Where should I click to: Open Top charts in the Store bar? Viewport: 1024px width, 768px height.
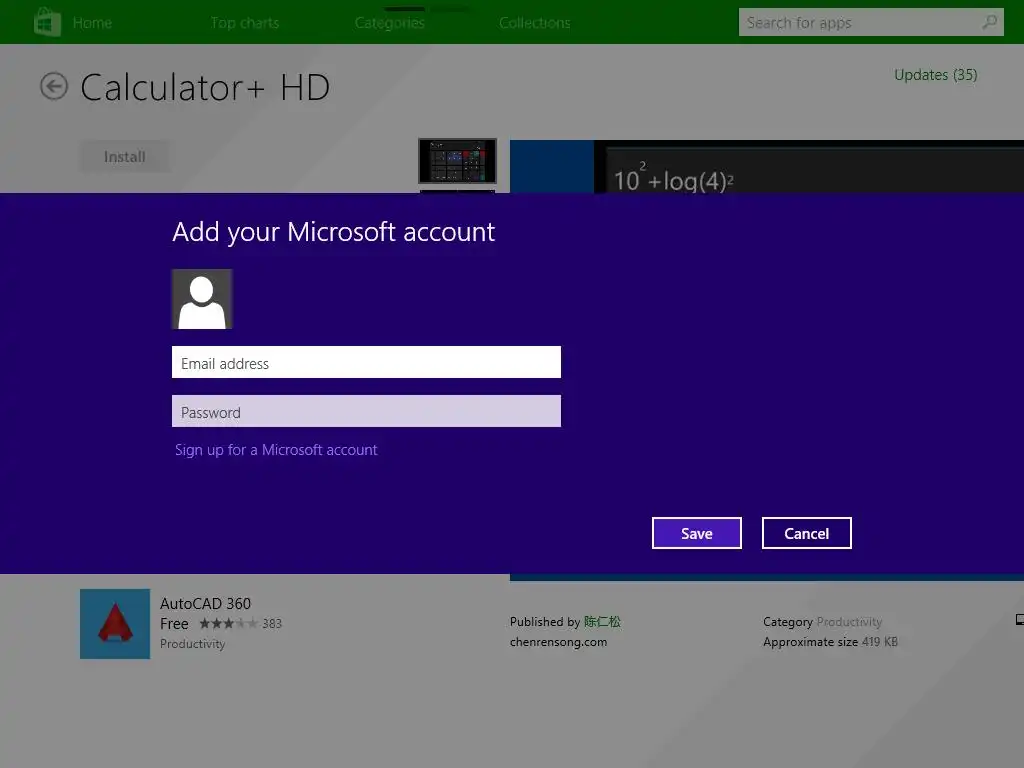245,23
